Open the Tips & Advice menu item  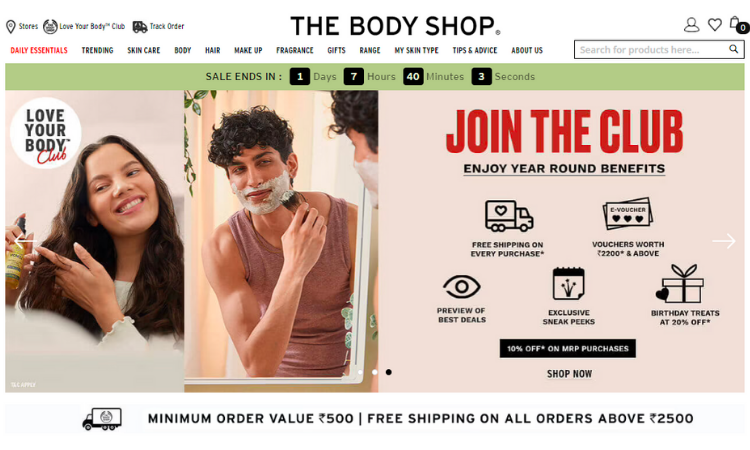475,50
